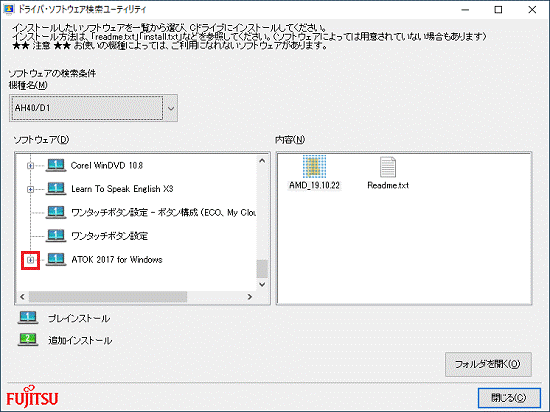Close the driver search utility window
This screenshot has width=550, height=412.
(x=532, y=10)
